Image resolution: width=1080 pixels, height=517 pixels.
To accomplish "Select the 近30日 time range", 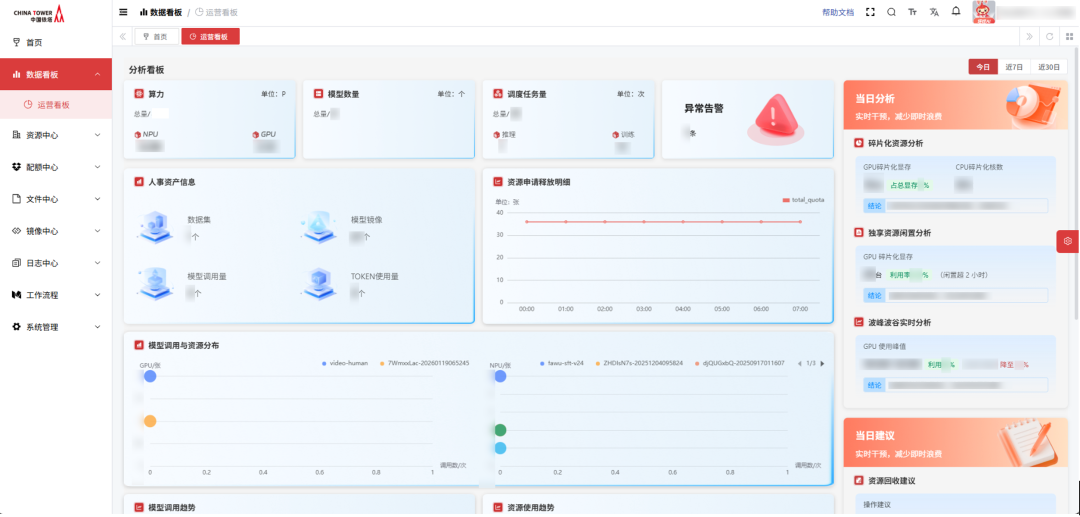I will coord(1049,67).
